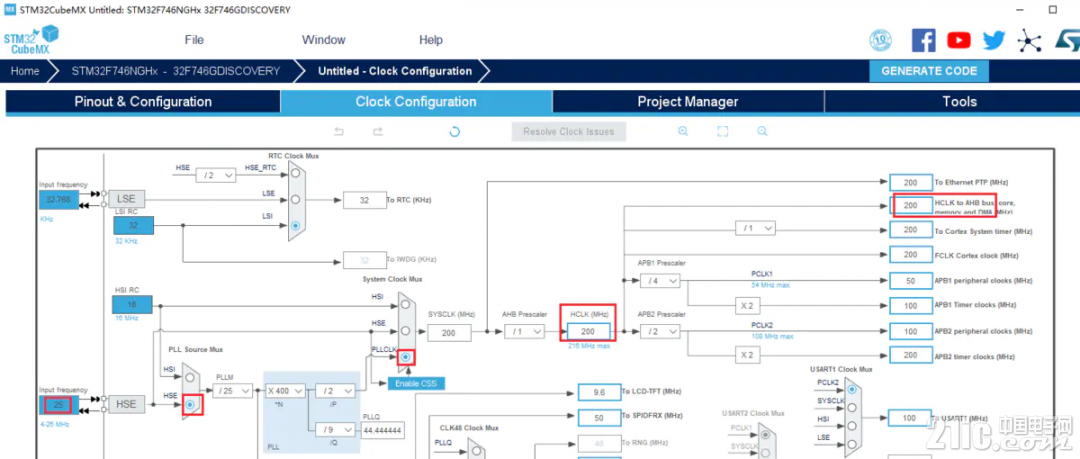1080x459 pixels.
Task: Open the YouTube channel icon
Action: coord(958,41)
